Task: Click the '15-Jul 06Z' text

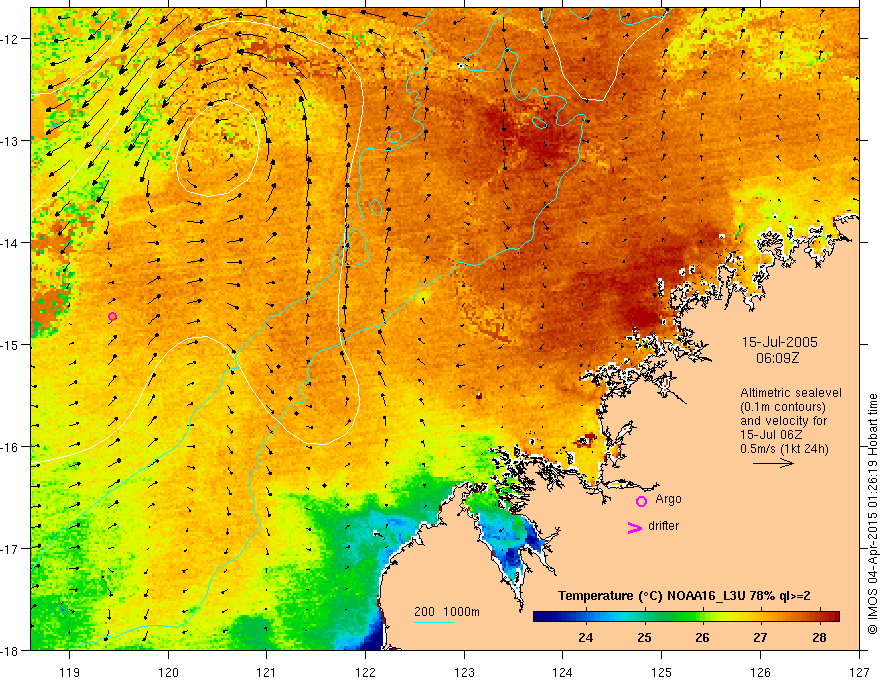Action: click(x=771, y=435)
